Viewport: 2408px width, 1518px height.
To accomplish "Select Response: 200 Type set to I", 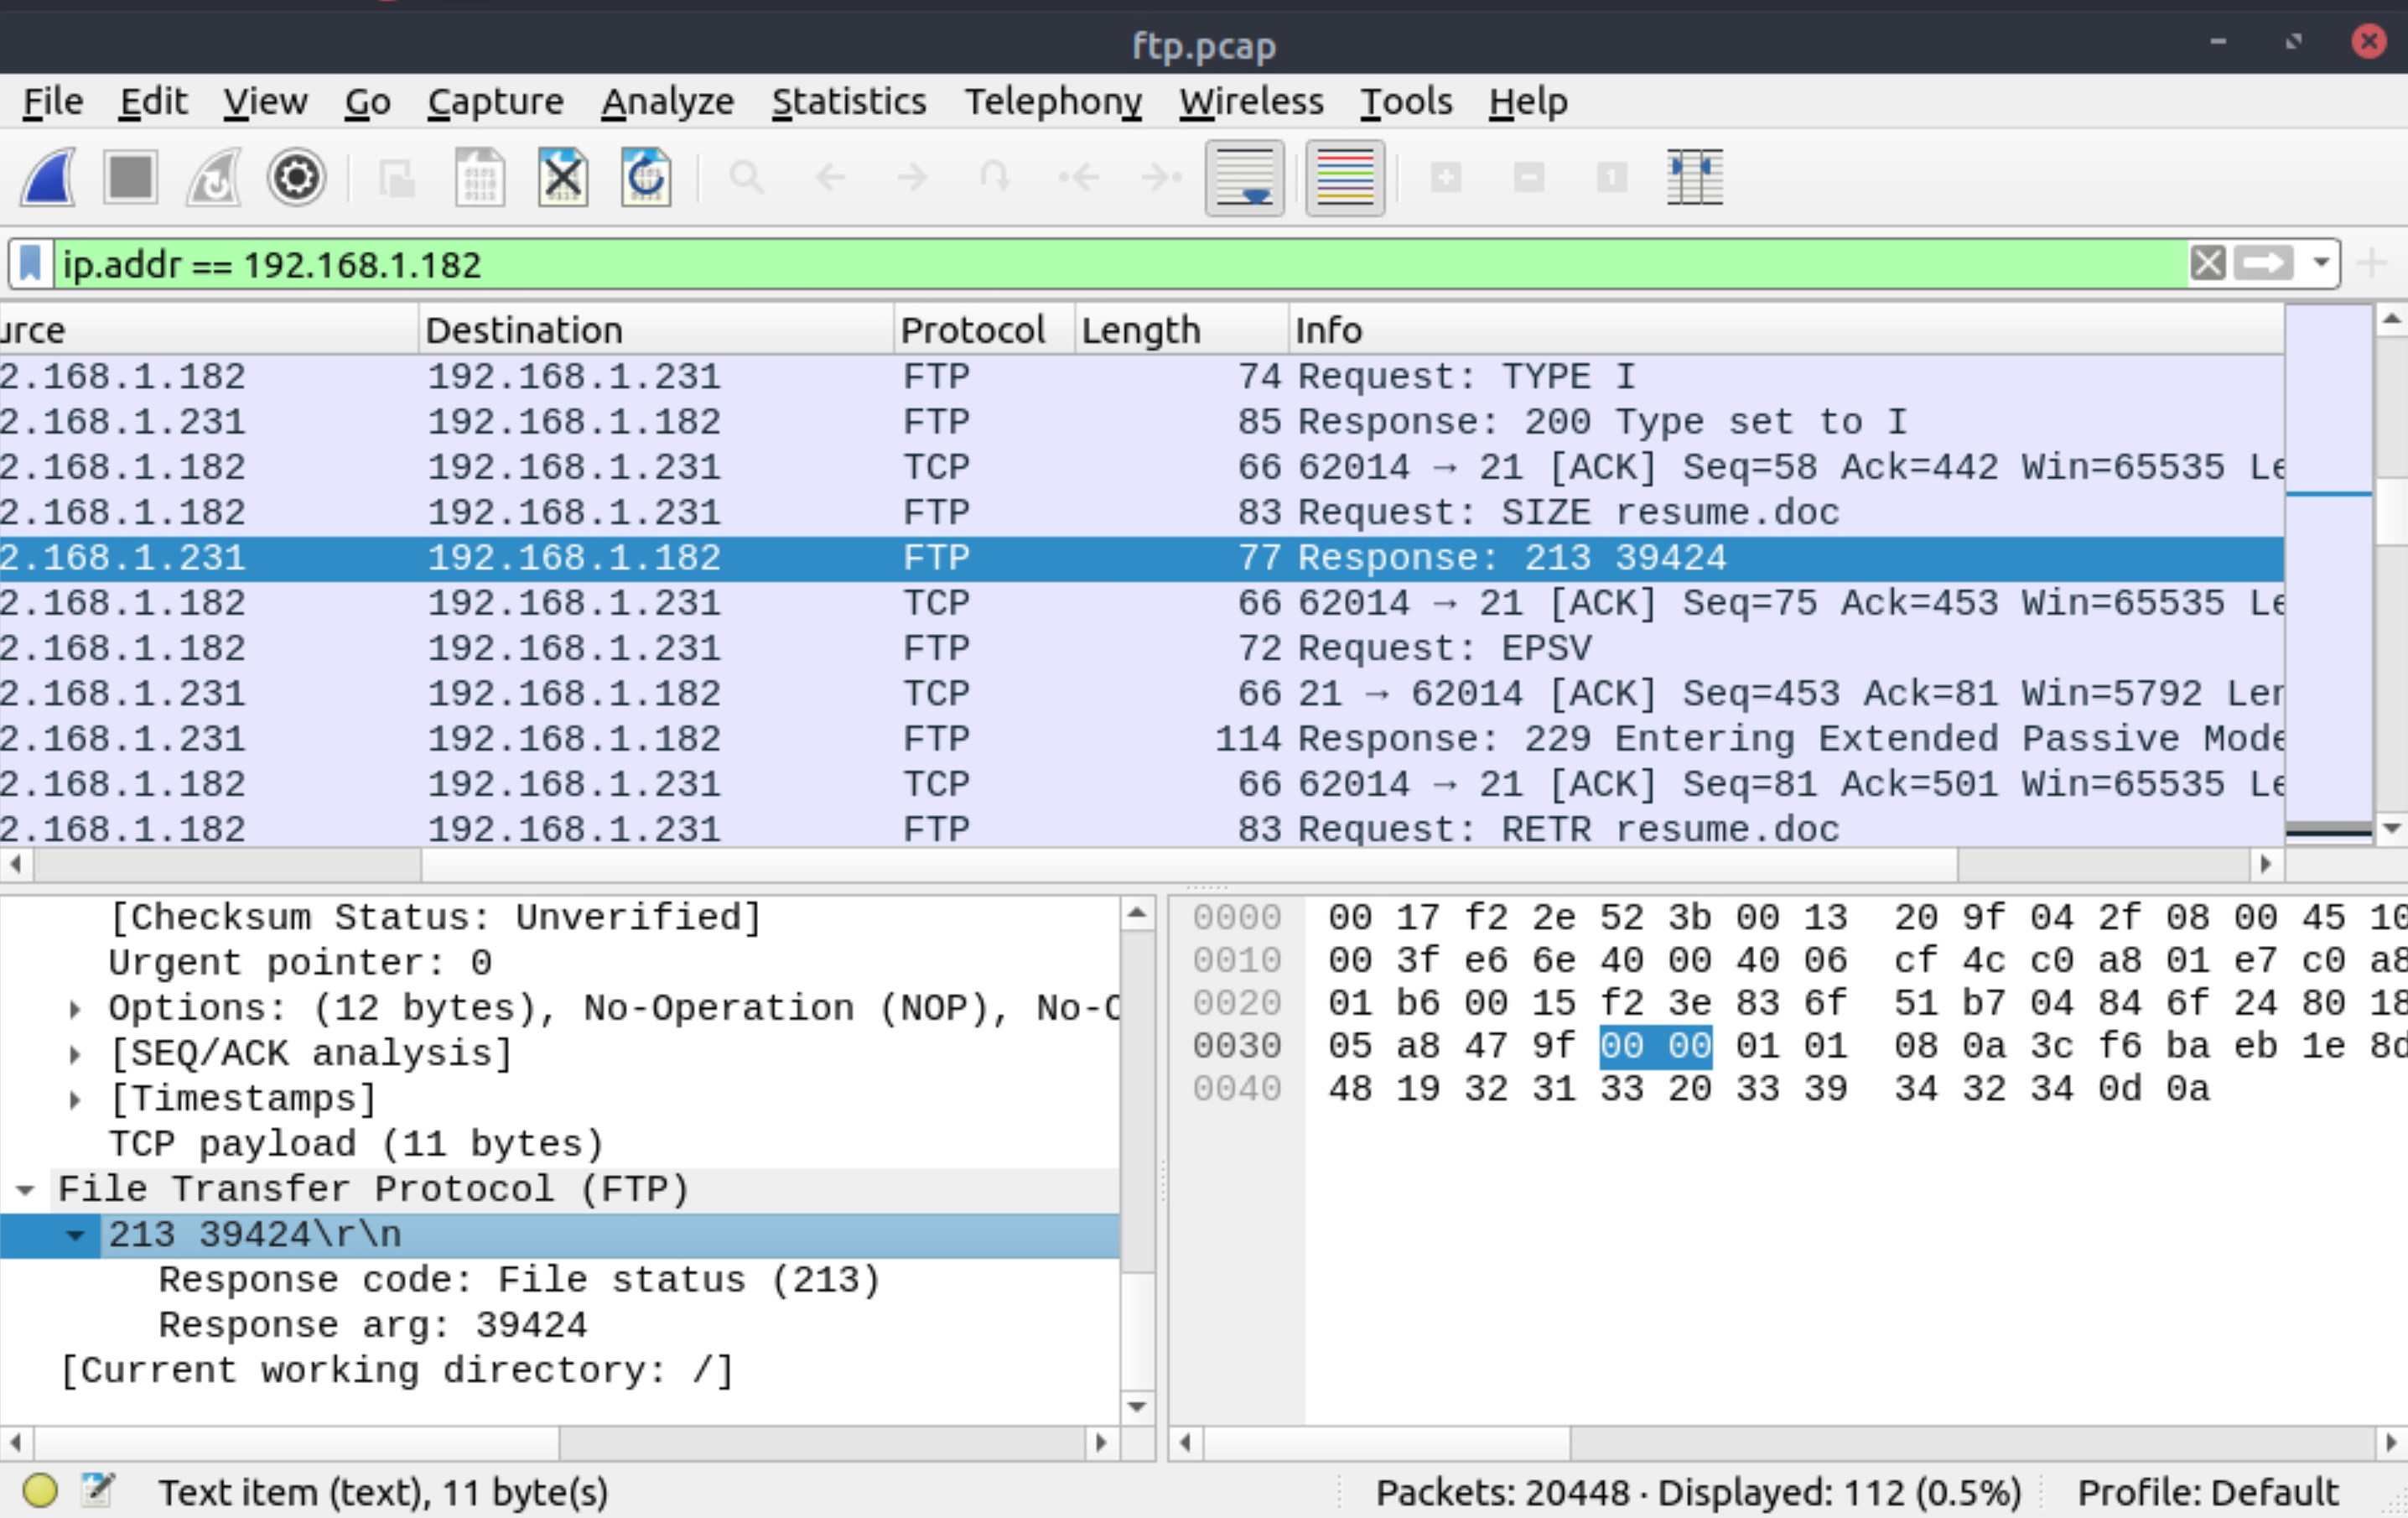I will (x=1142, y=422).
